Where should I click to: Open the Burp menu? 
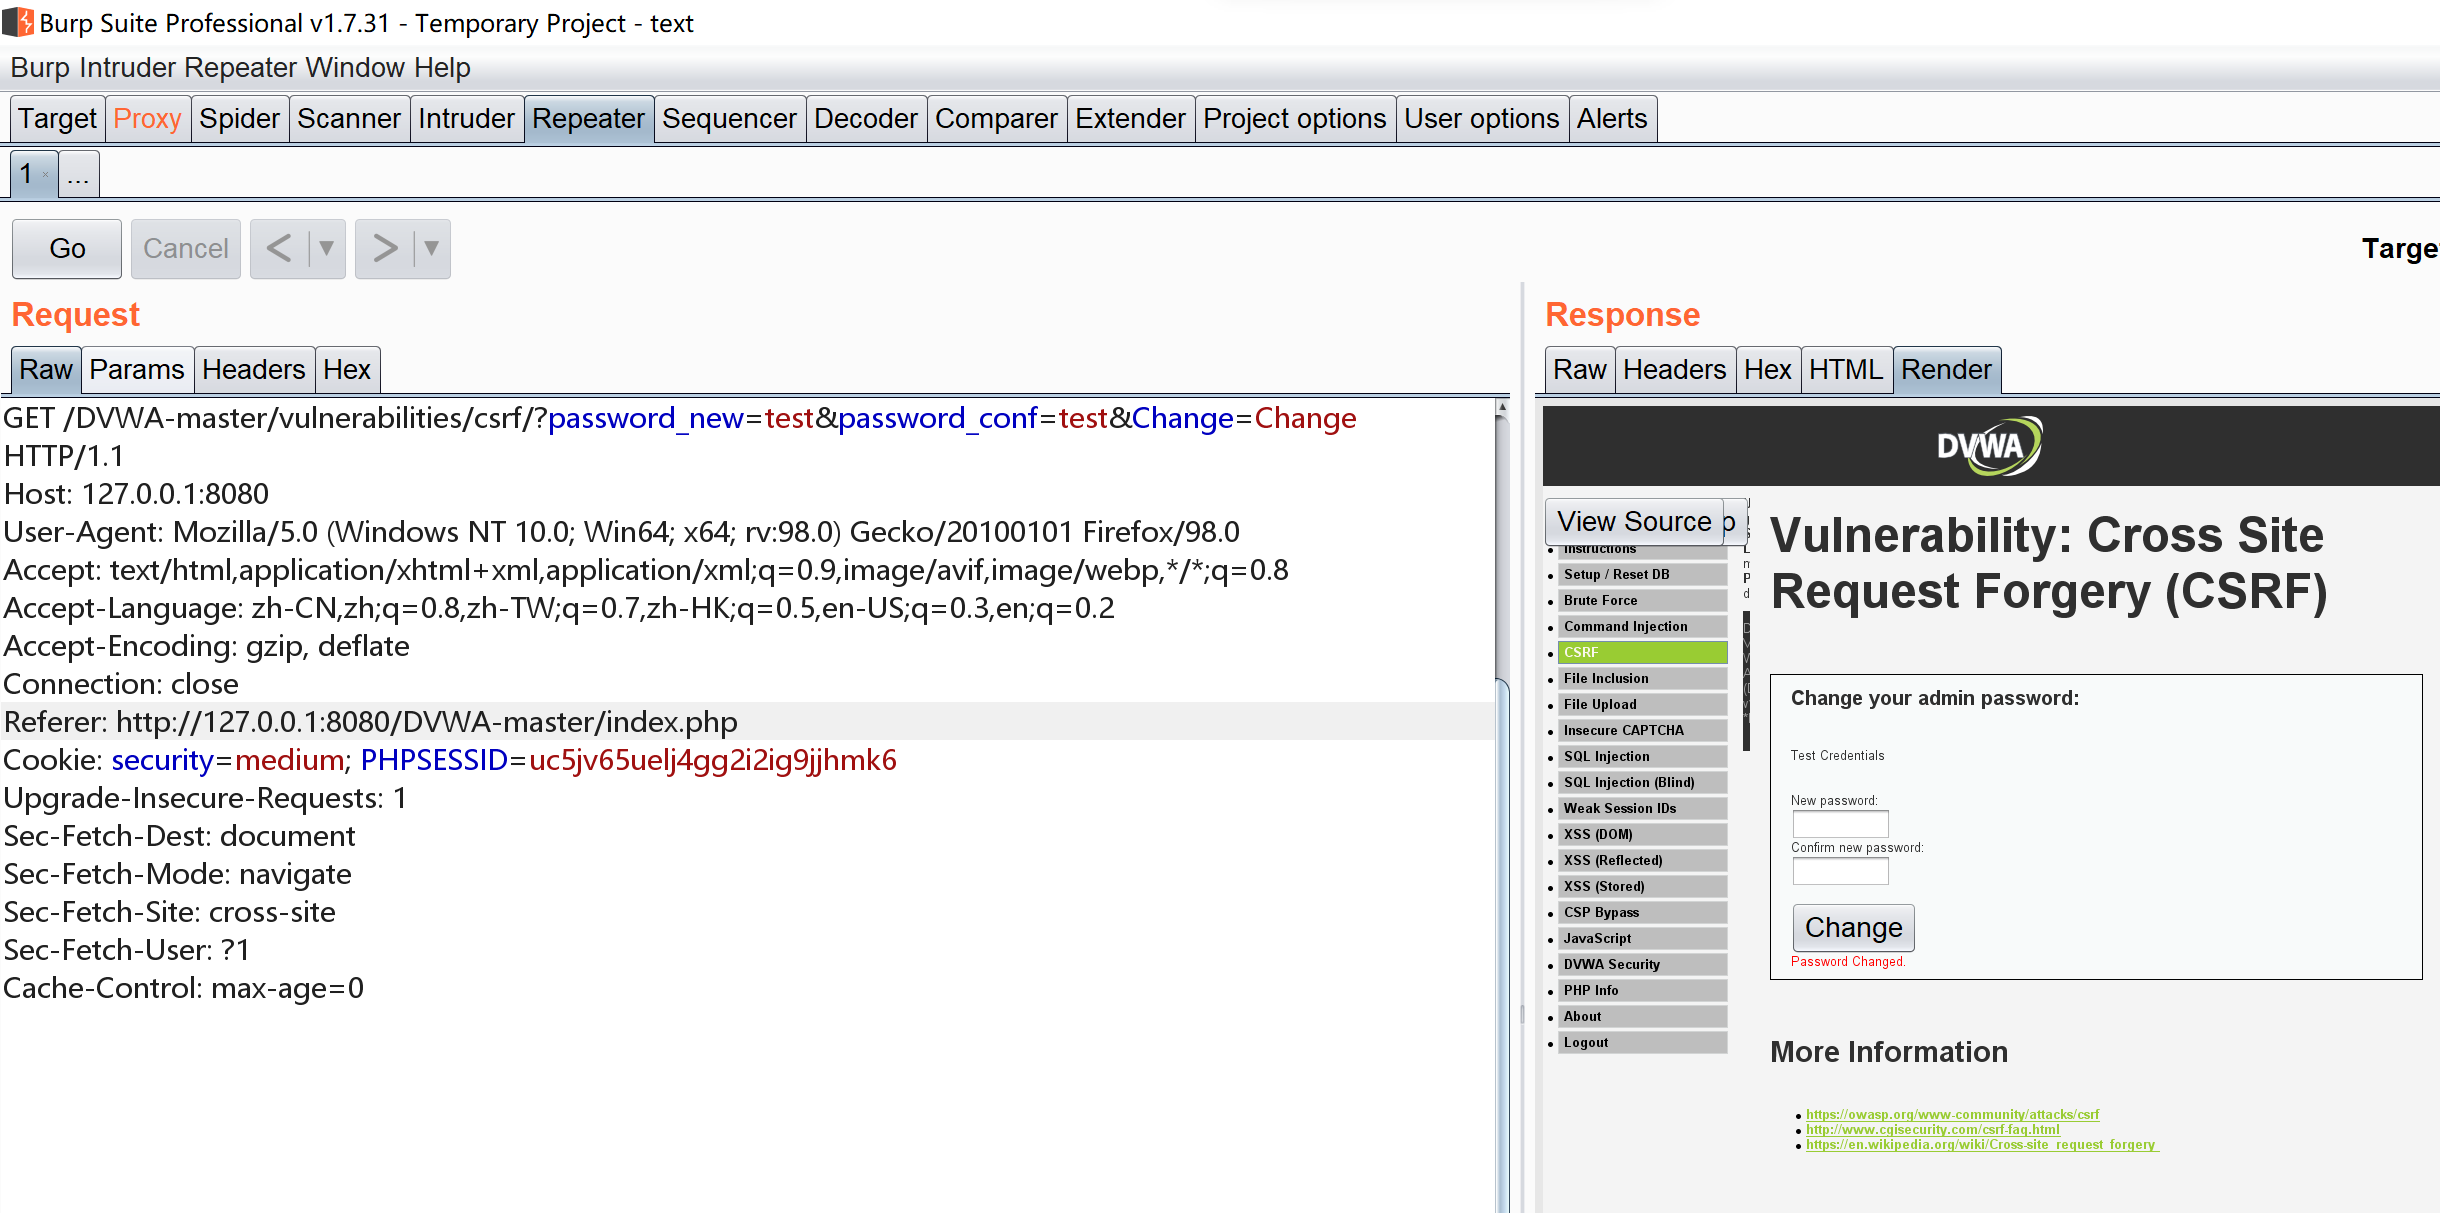click(x=40, y=67)
